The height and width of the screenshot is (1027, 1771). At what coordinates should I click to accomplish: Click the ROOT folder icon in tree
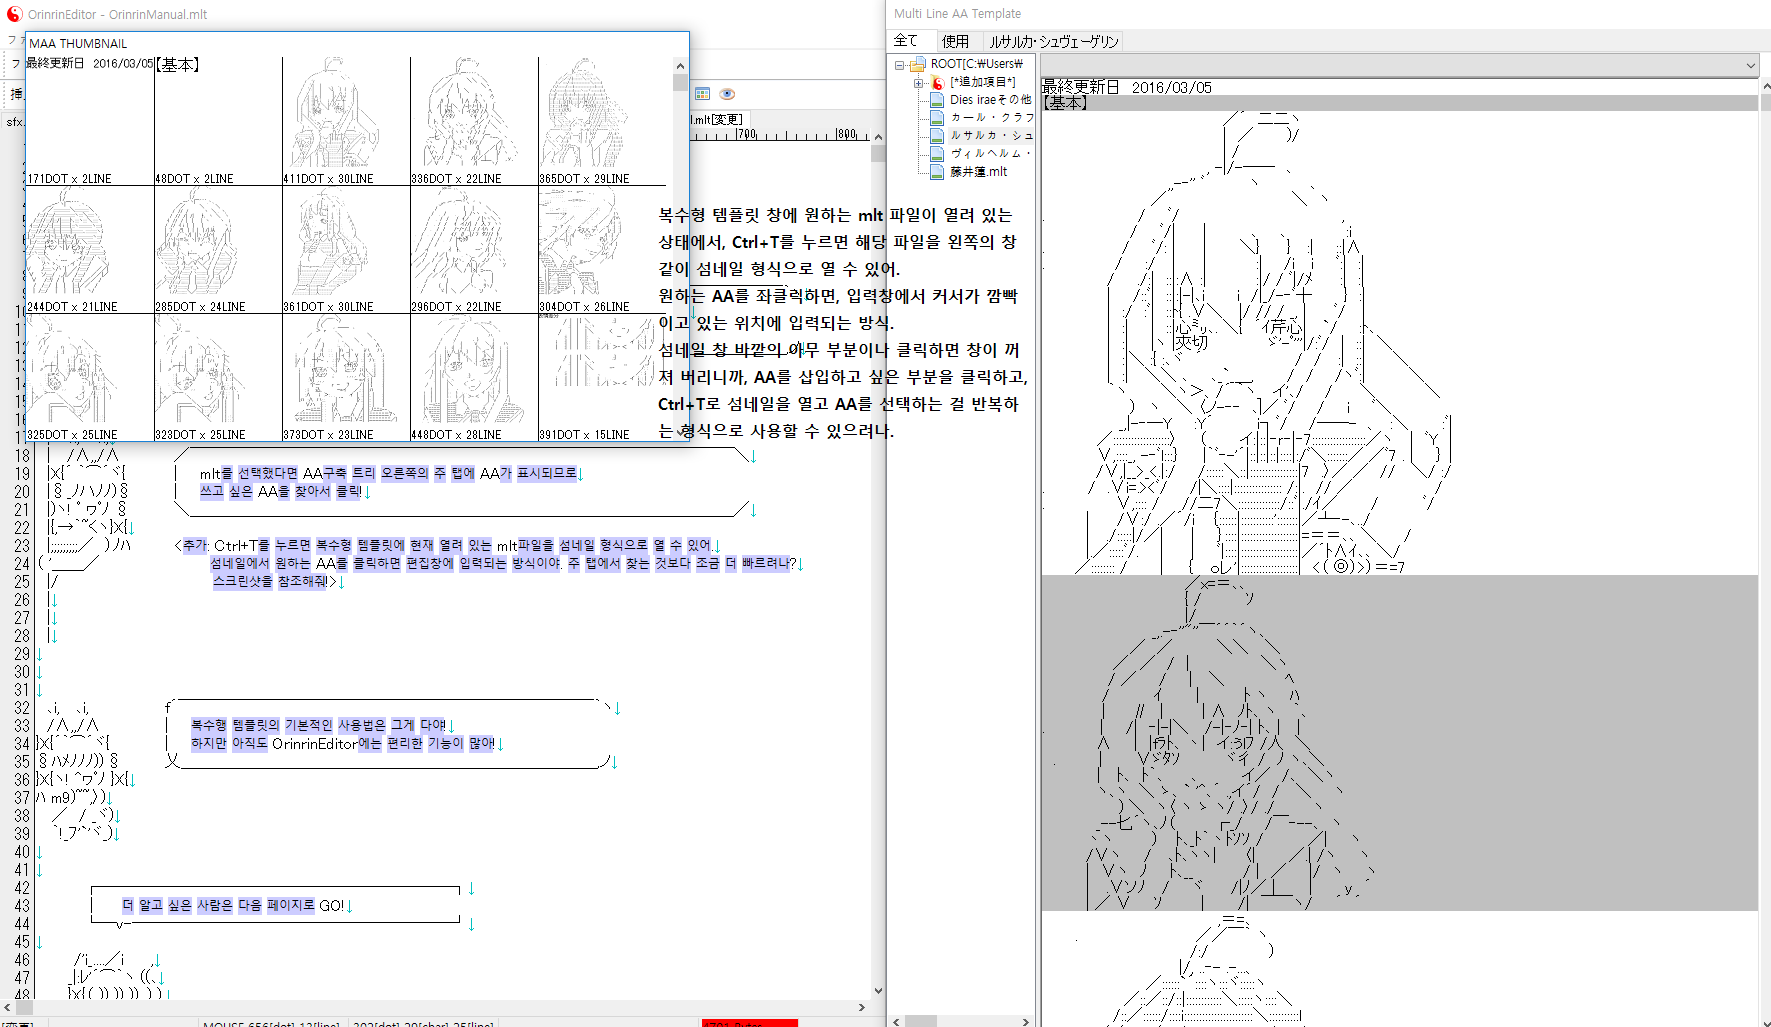pyautogui.click(x=917, y=64)
